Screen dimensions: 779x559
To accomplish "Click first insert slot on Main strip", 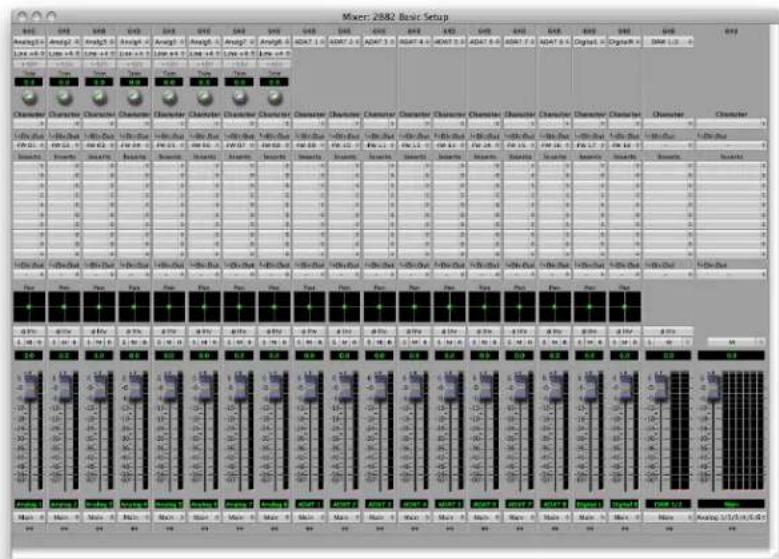I will tap(731, 166).
